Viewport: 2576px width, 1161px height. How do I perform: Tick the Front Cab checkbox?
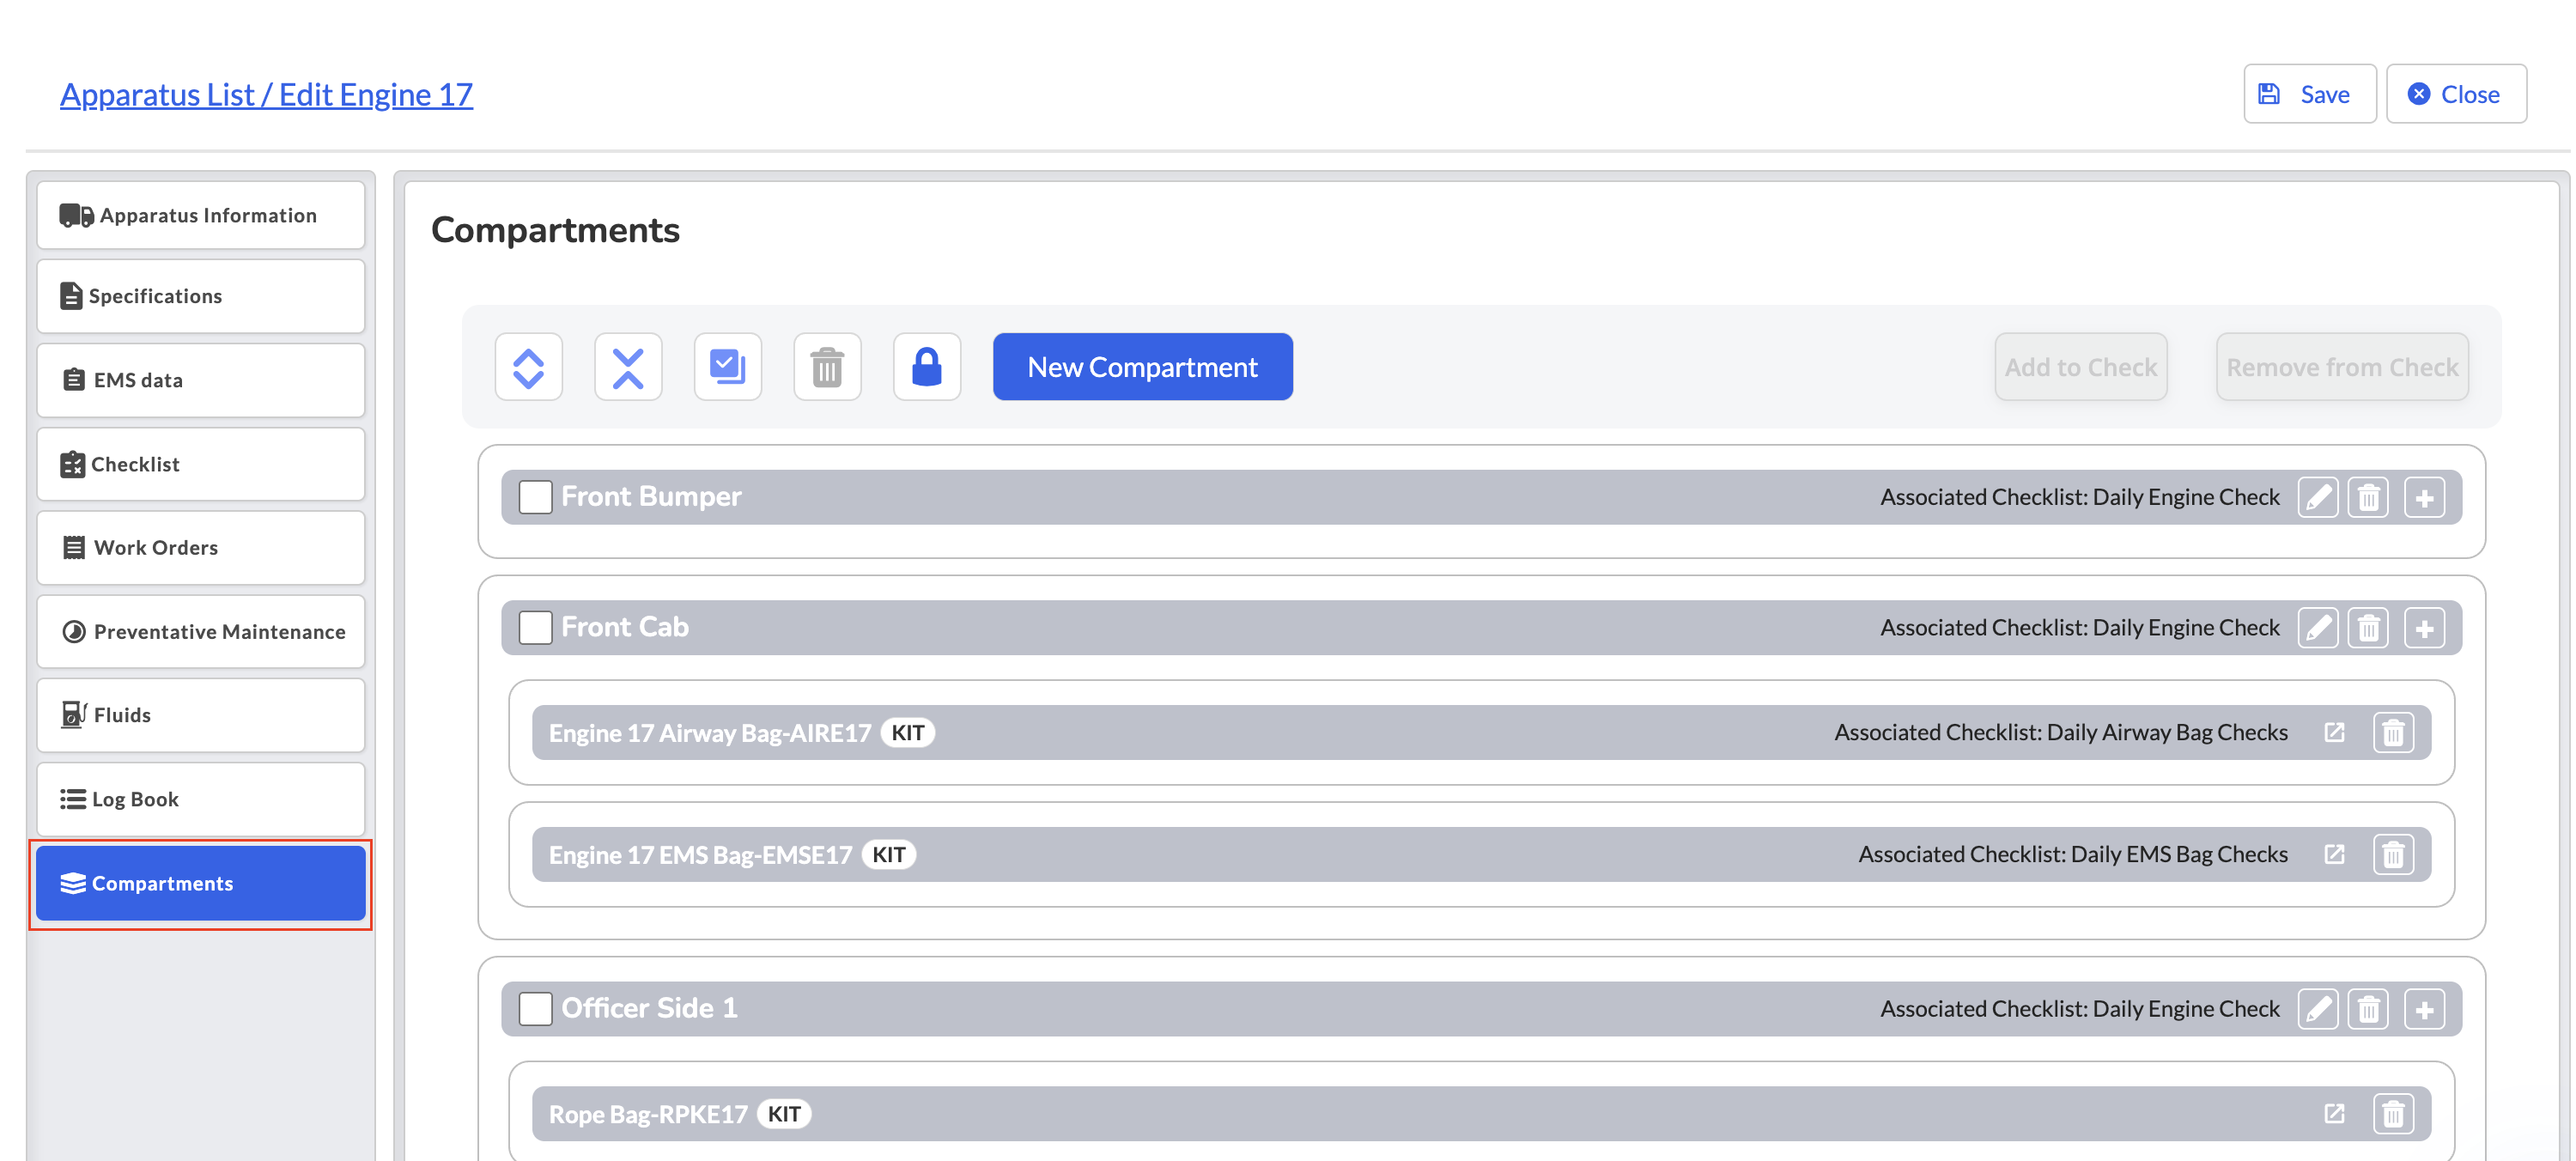pos(535,628)
